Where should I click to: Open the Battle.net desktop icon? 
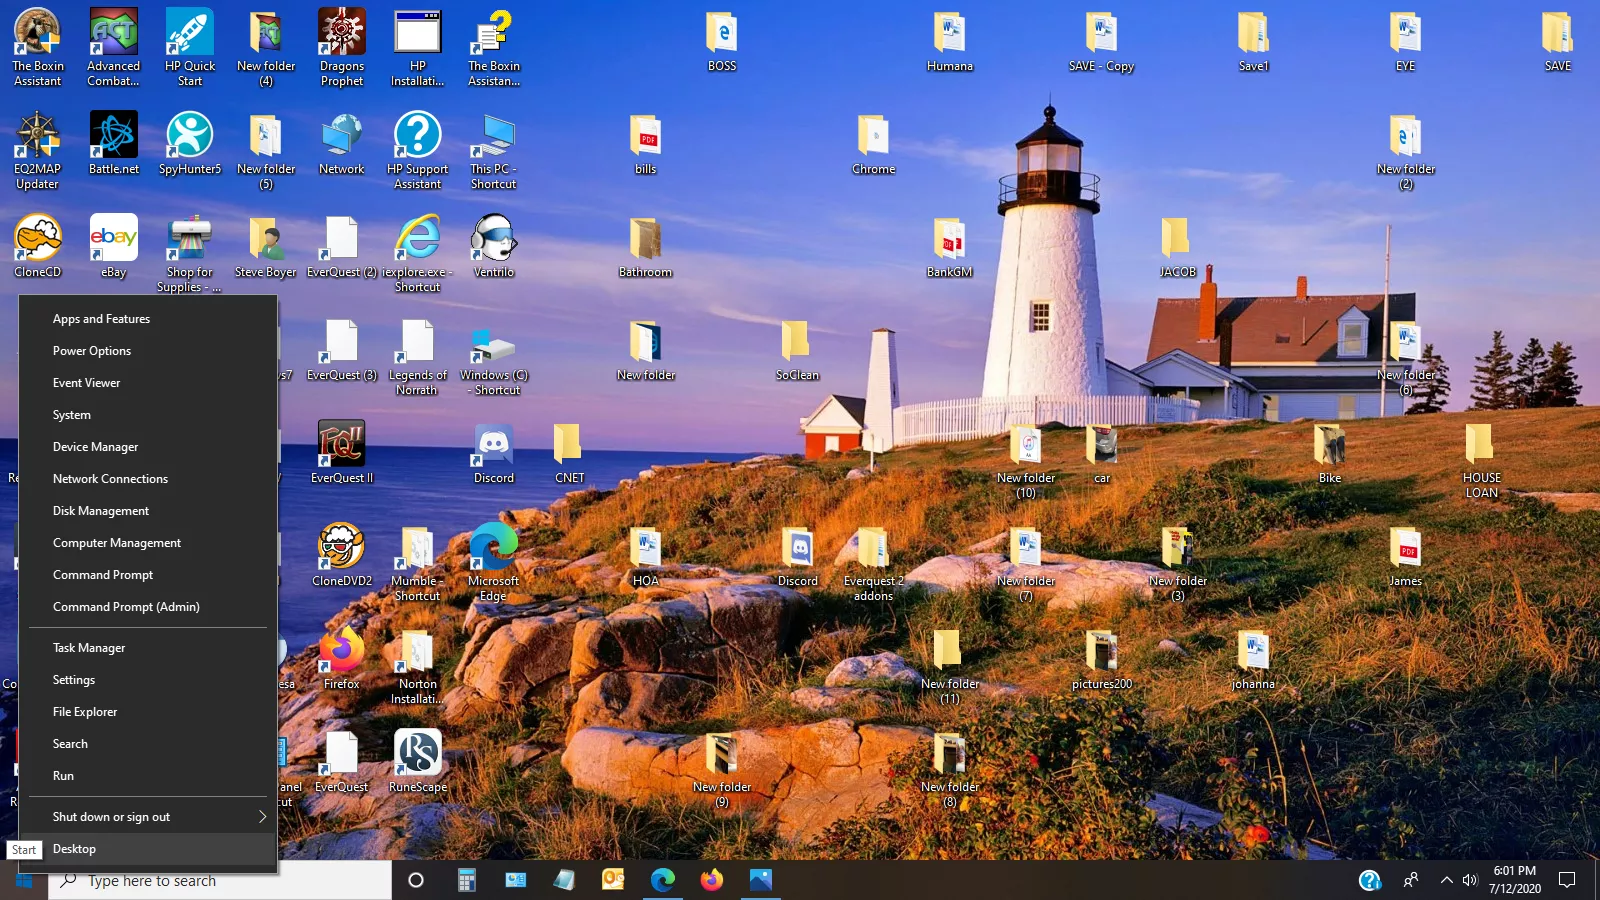click(x=114, y=136)
